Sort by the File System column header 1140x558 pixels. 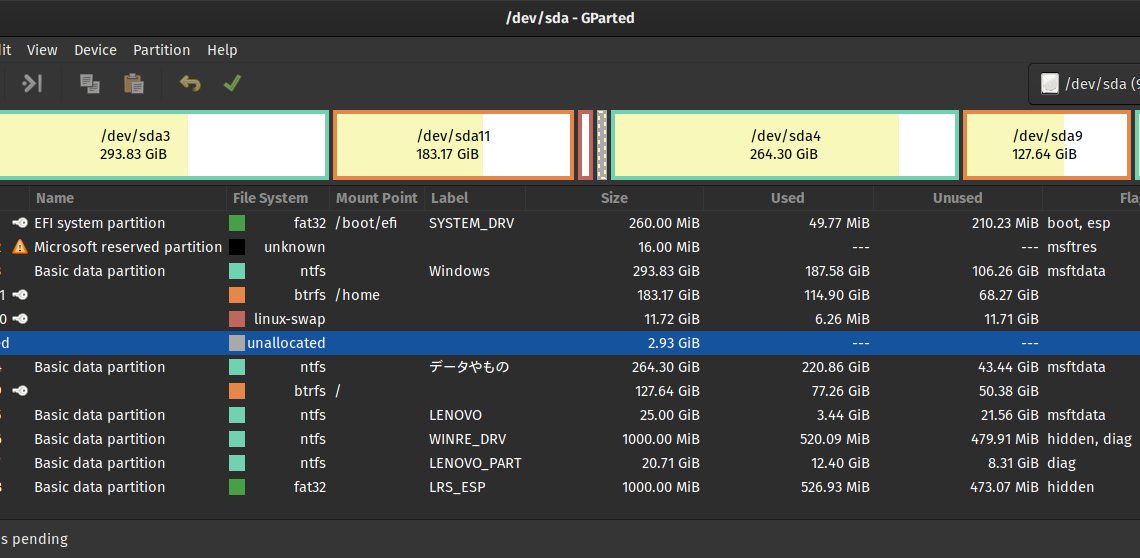point(270,198)
